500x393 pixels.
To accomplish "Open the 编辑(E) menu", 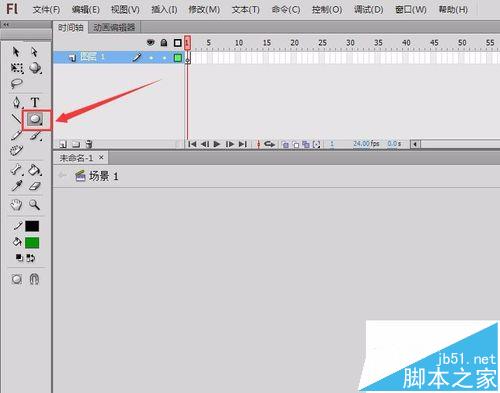I will tap(86, 9).
